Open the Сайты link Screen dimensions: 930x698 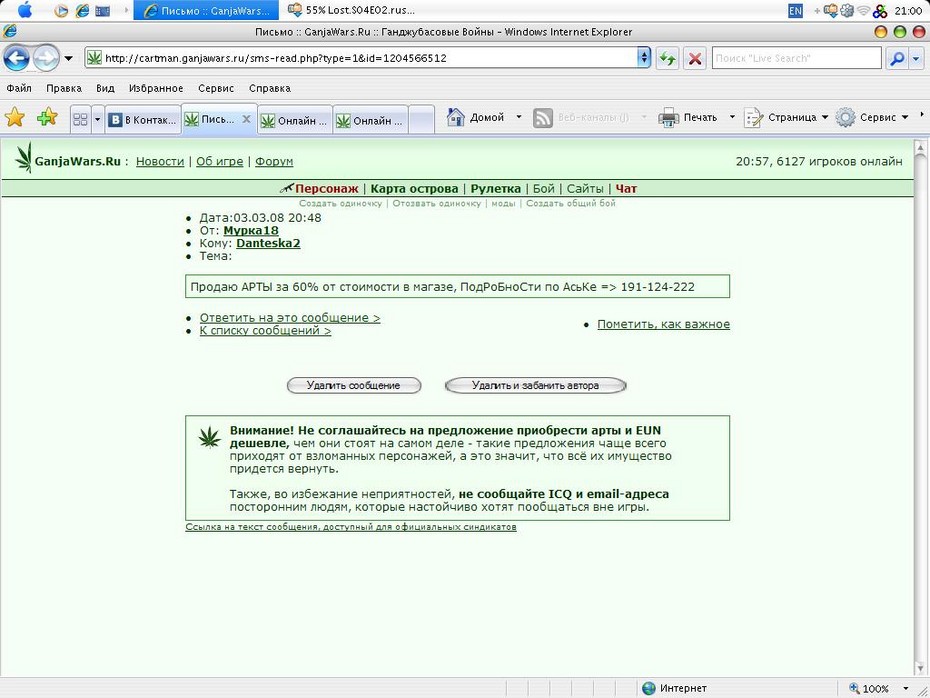[585, 189]
